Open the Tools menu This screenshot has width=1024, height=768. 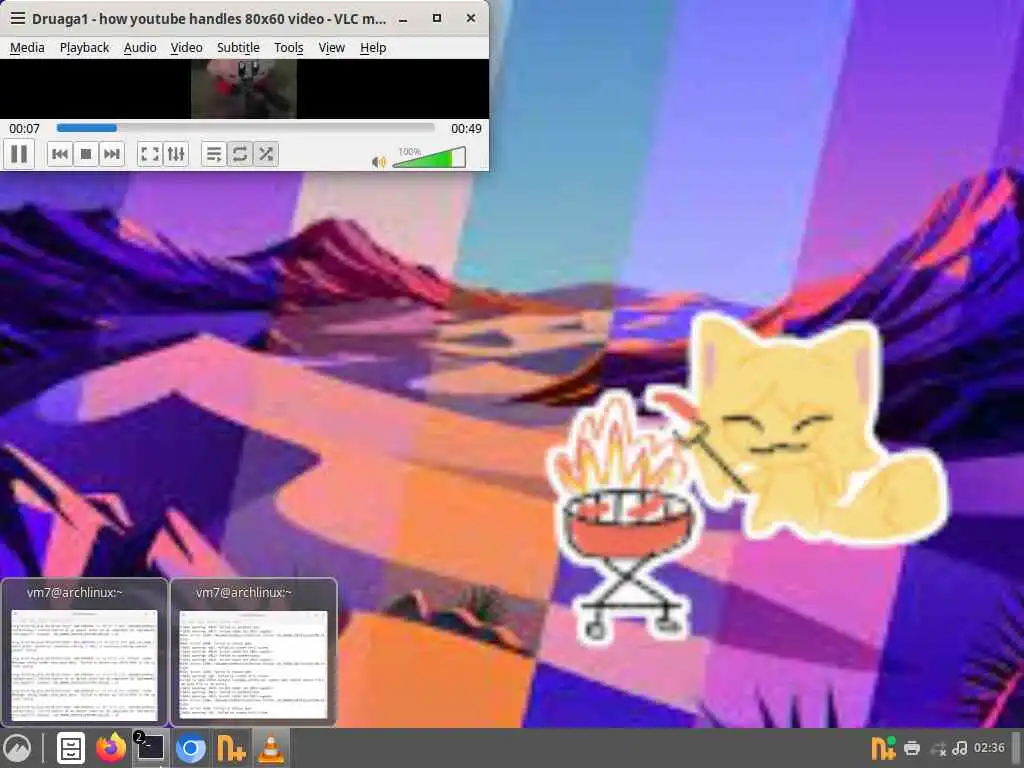click(x=289, y=48)
